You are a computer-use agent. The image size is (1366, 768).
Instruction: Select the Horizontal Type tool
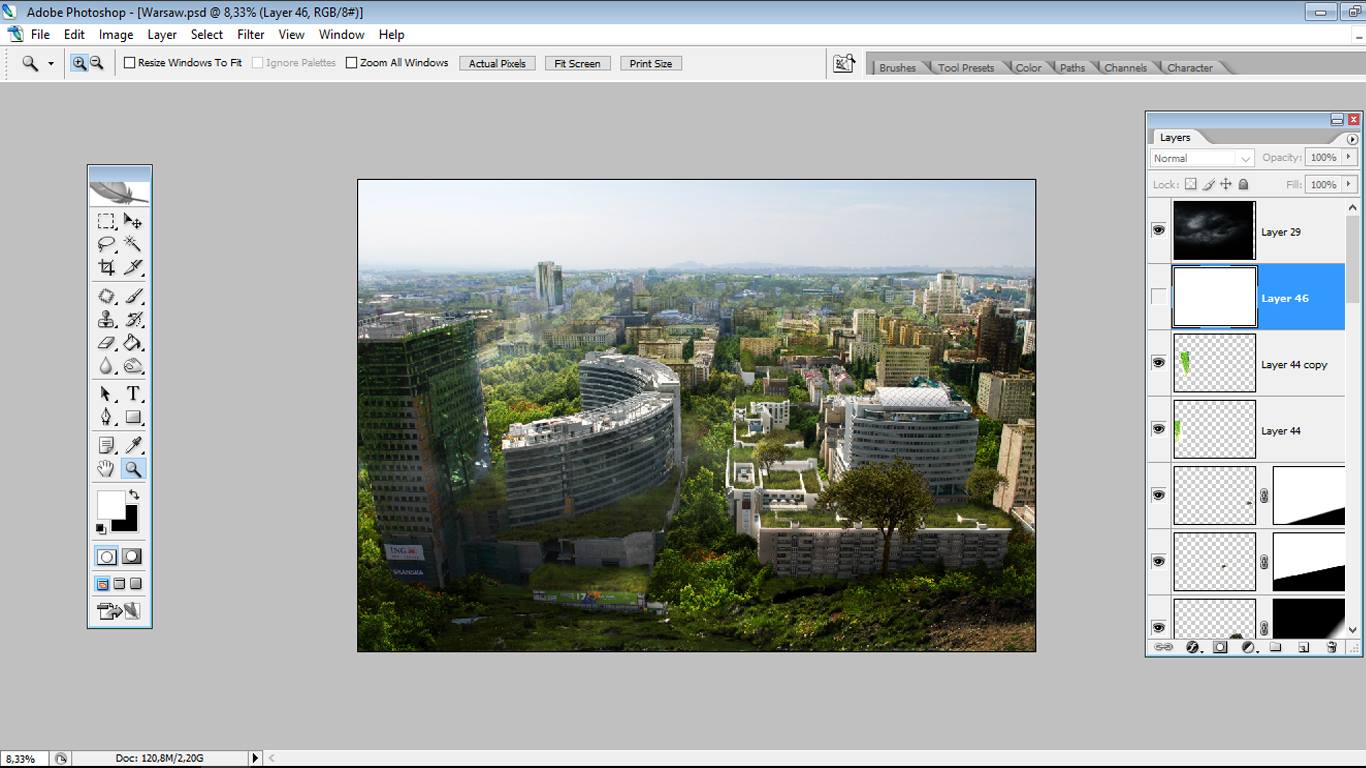click(x=132, y=393)
